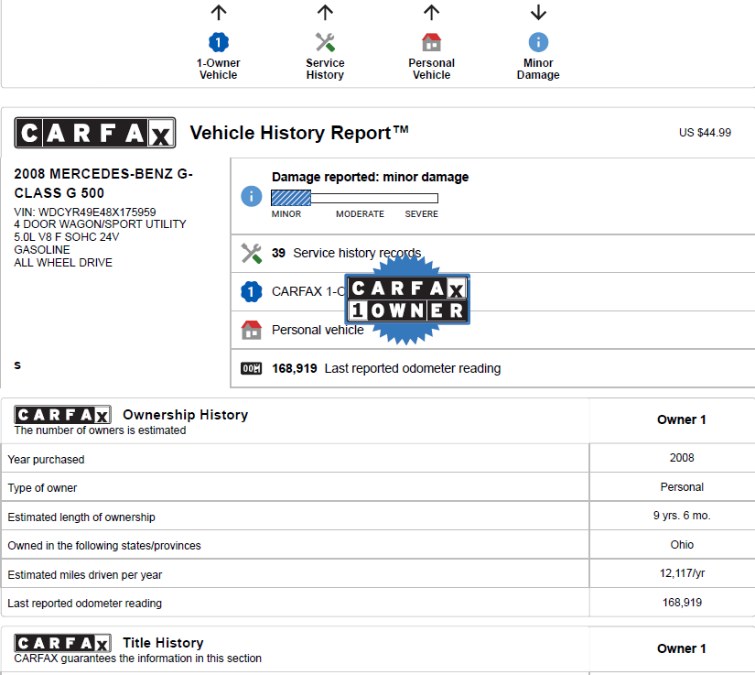Click Estimated miles driven per year label
755x675 pixels.
tap(85, 575)
